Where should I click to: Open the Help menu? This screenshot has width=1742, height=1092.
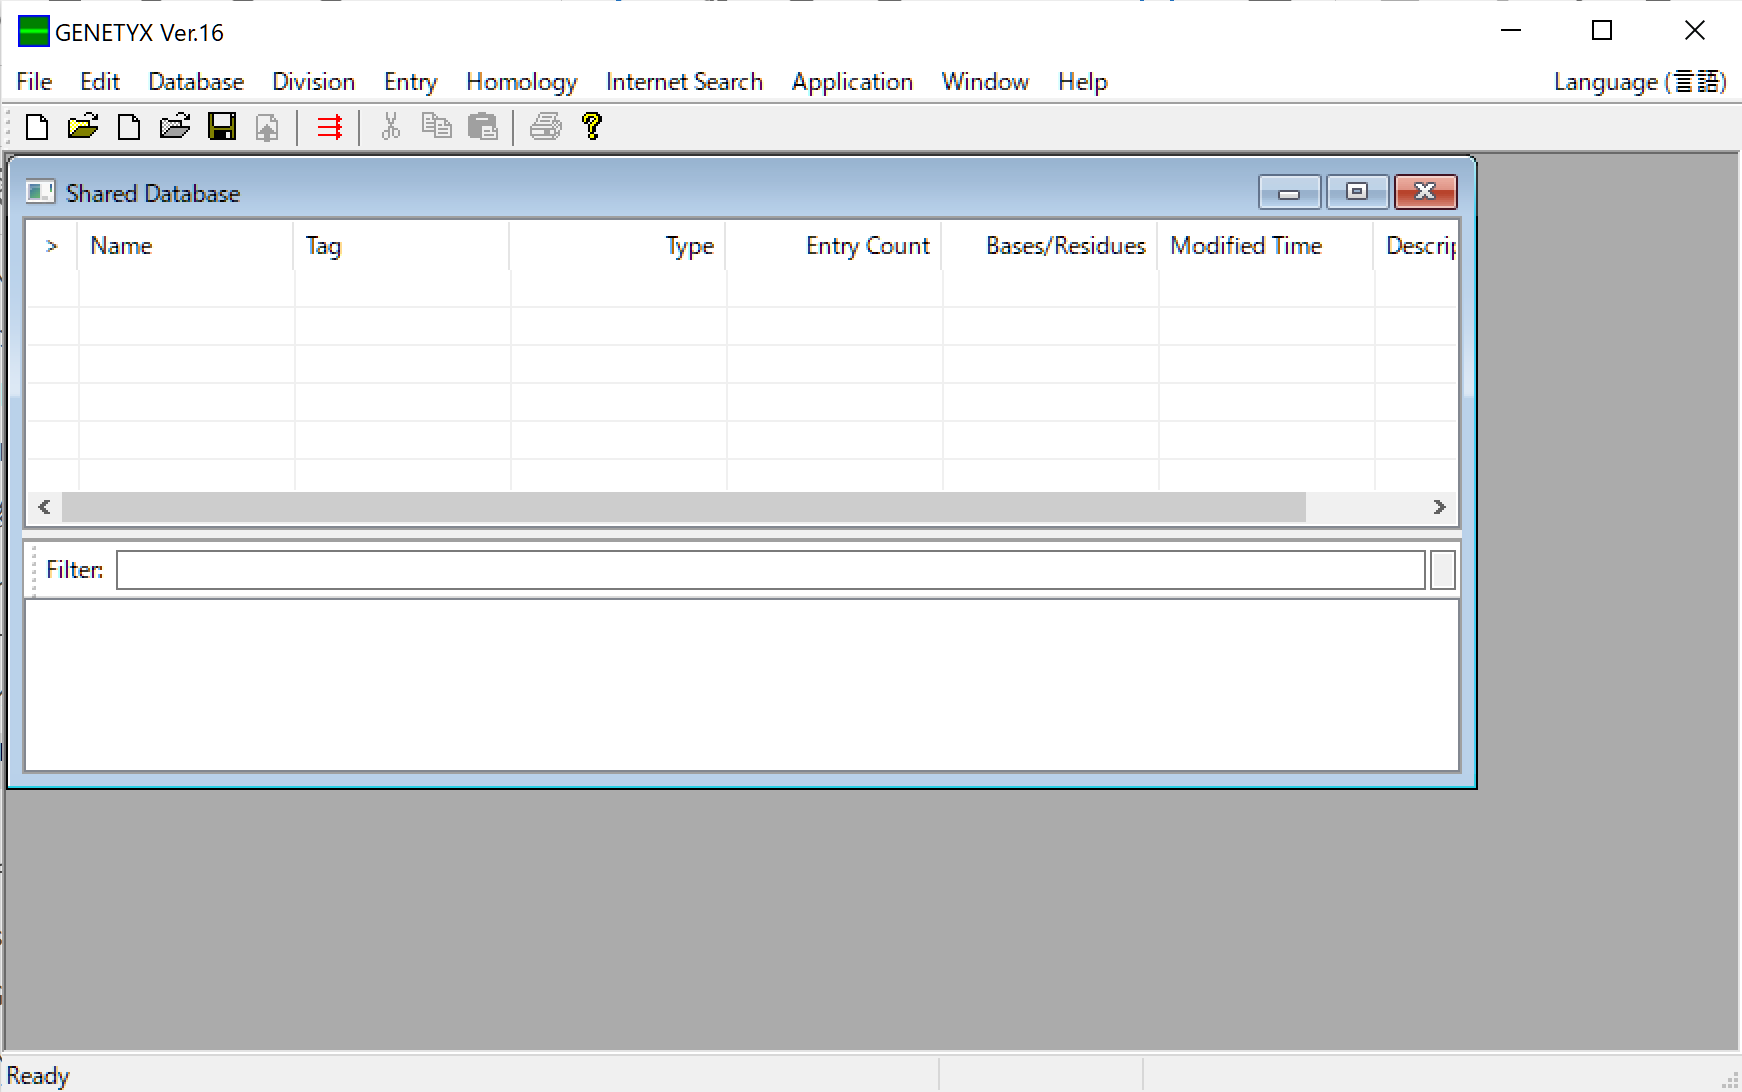[1083, 82]
